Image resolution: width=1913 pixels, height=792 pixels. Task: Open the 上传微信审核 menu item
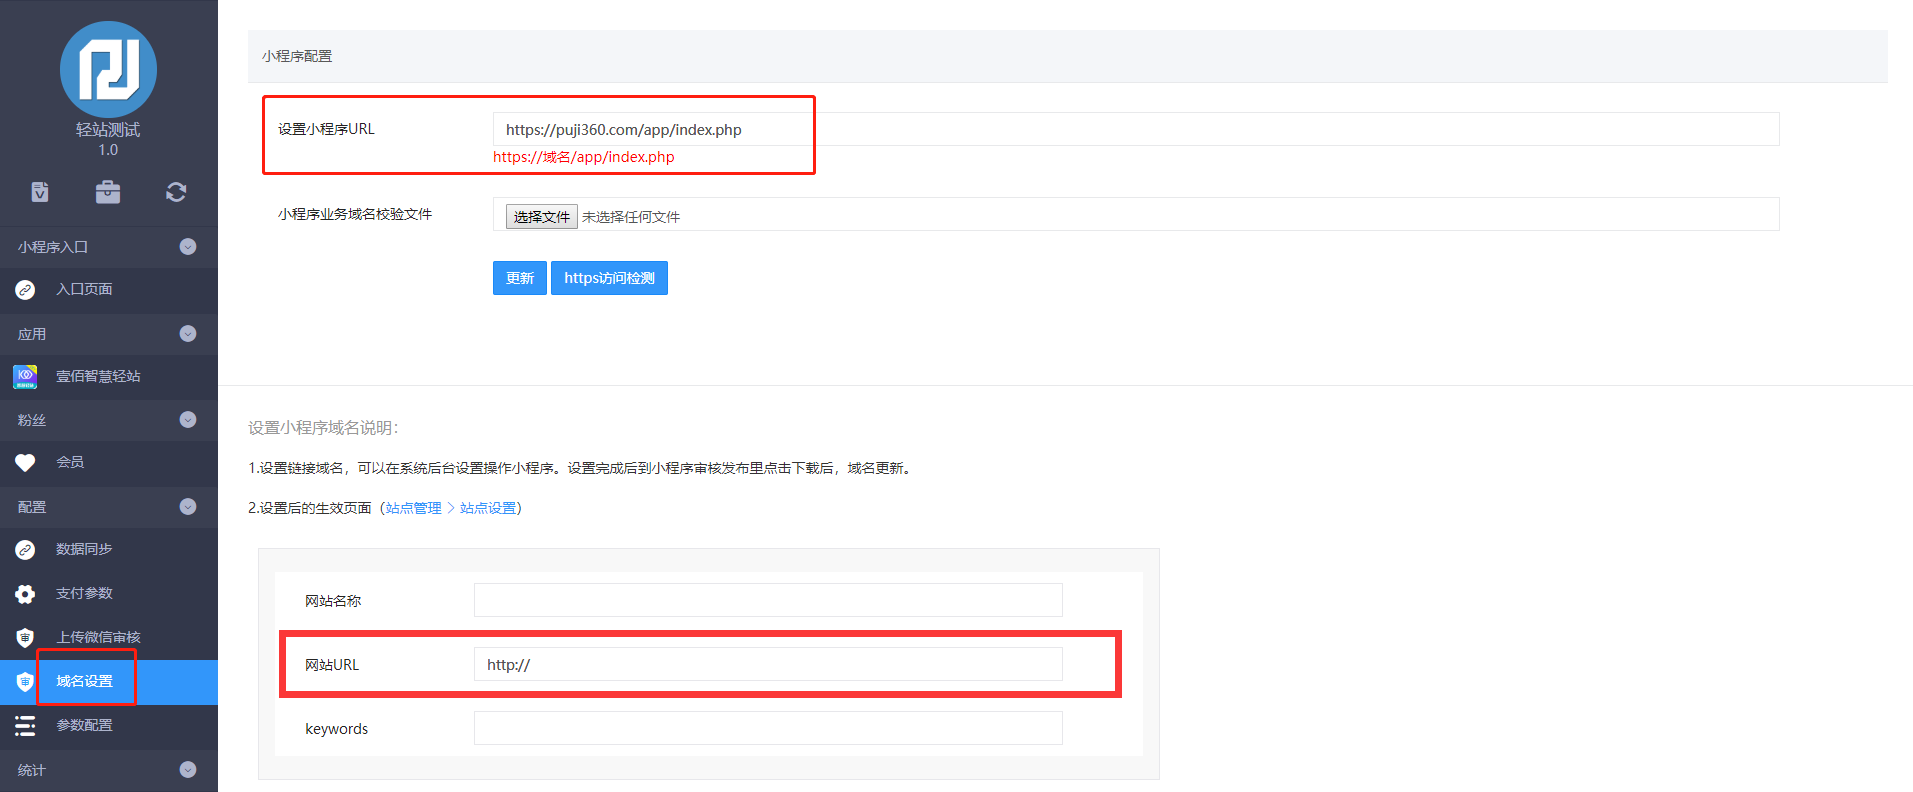point(109,638)
